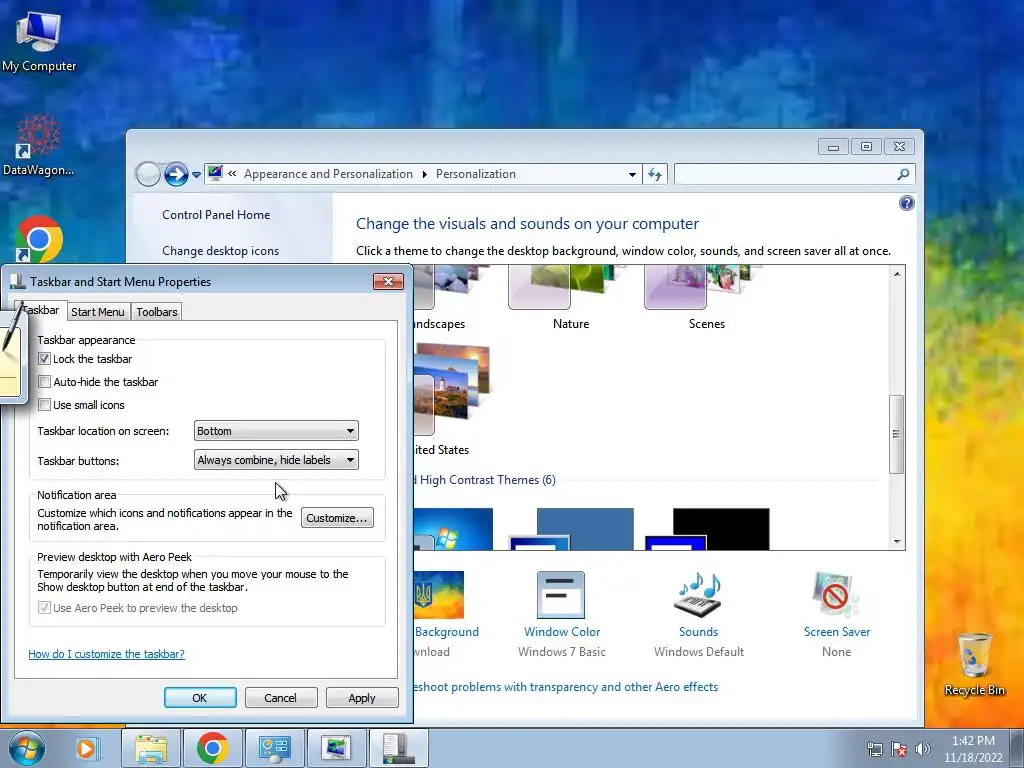Click the Control Panel search field
This screenshot has height=768, width=1024.
pyautogui.click(x=786, y=174)
